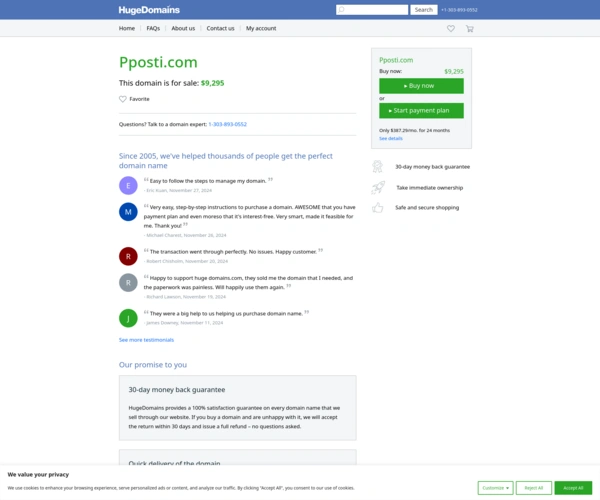This screenshot has width=600, height=500.
Task: Open the shopping cart icon
Action: (x=469, y=29)
